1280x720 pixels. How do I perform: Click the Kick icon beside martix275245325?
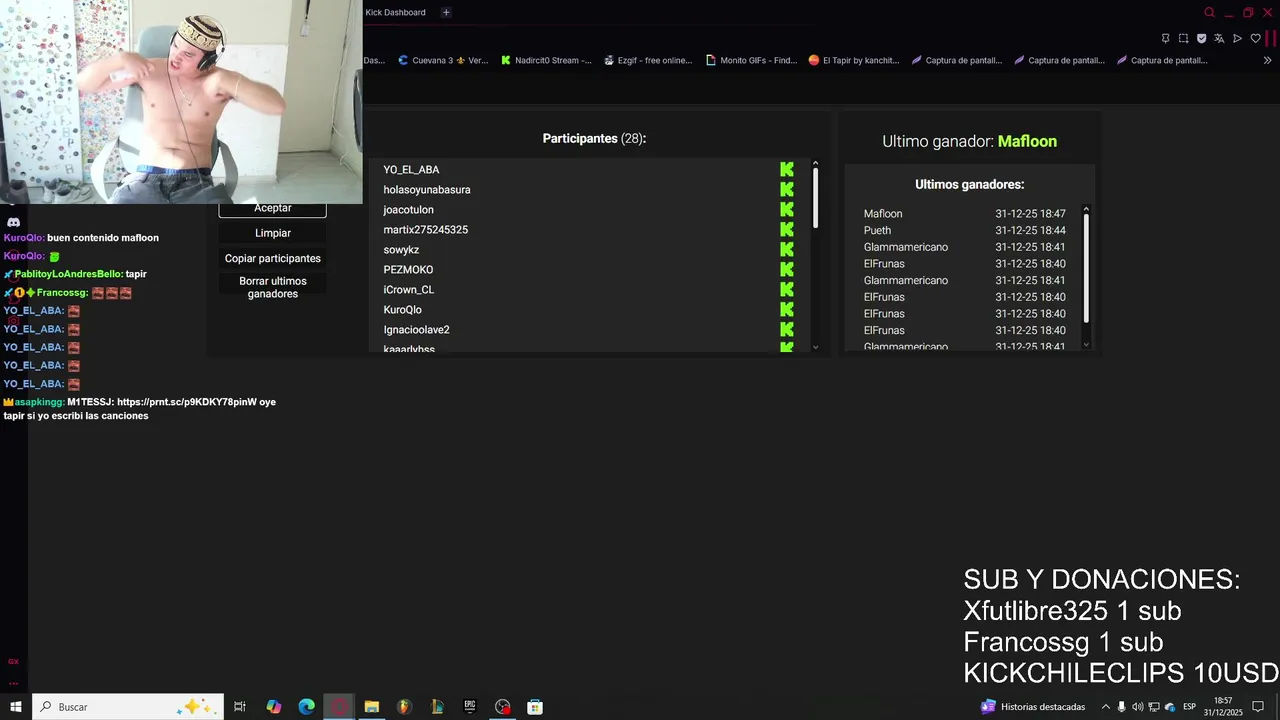tap(787, 230)
